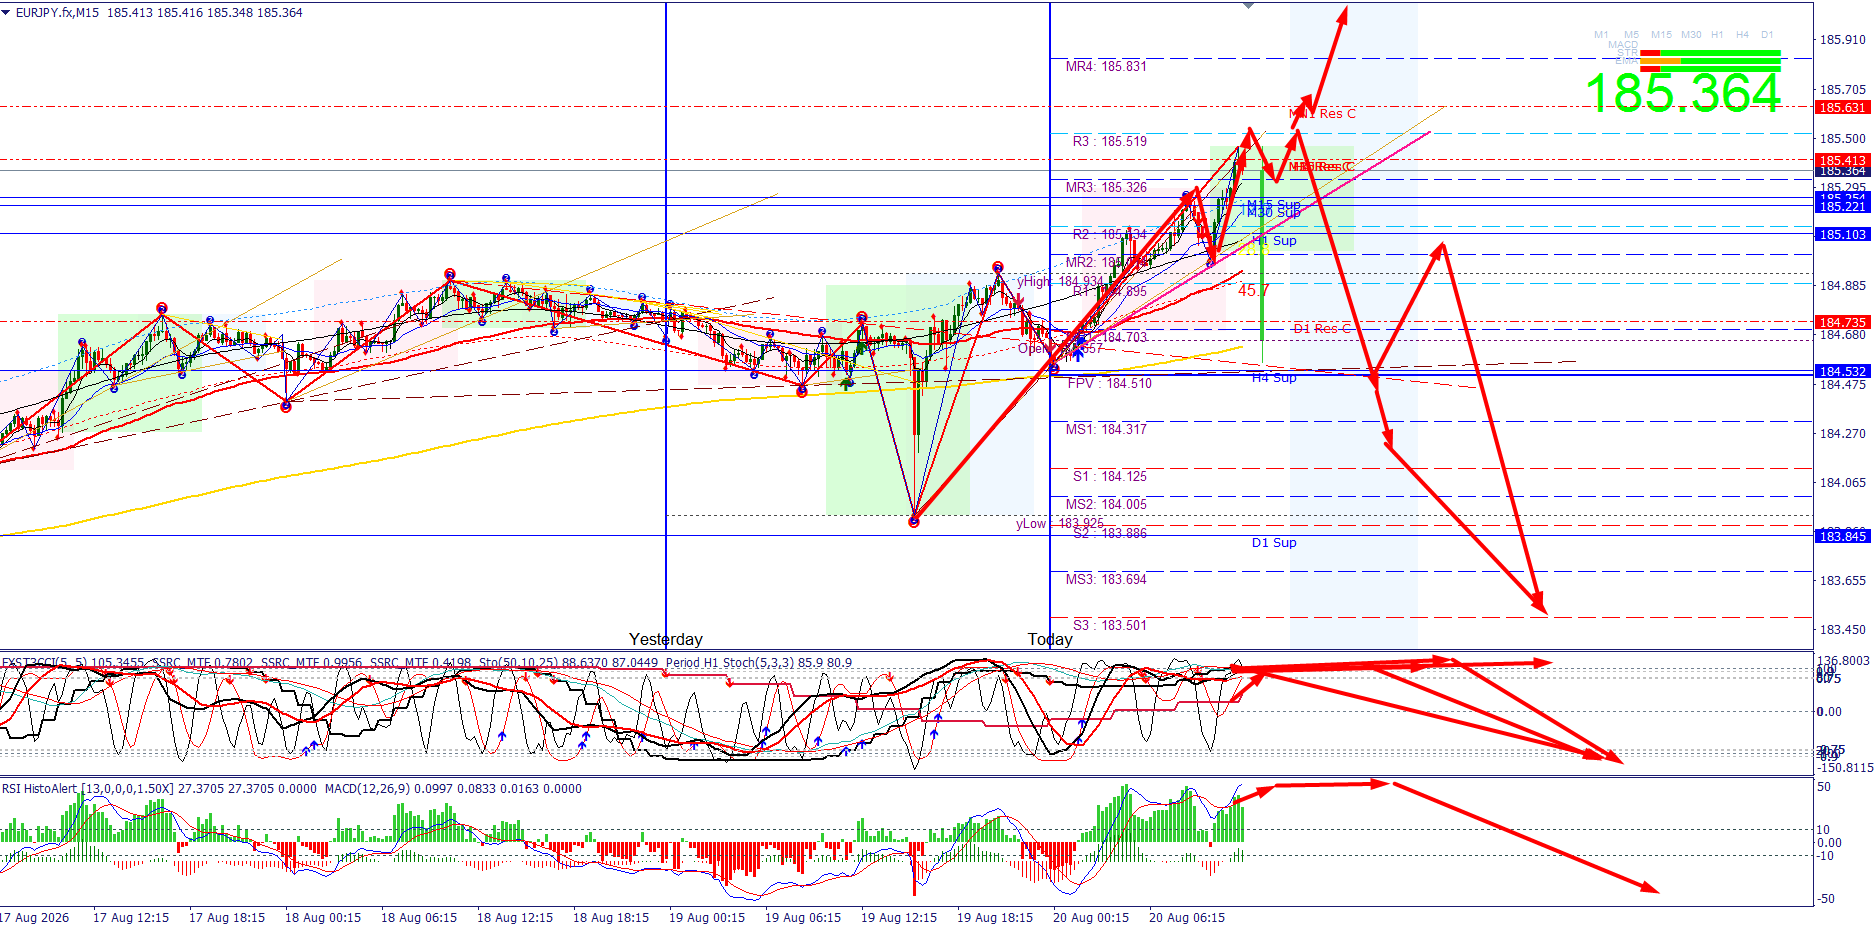Select the MS2: 184.005 level label

1106,505
